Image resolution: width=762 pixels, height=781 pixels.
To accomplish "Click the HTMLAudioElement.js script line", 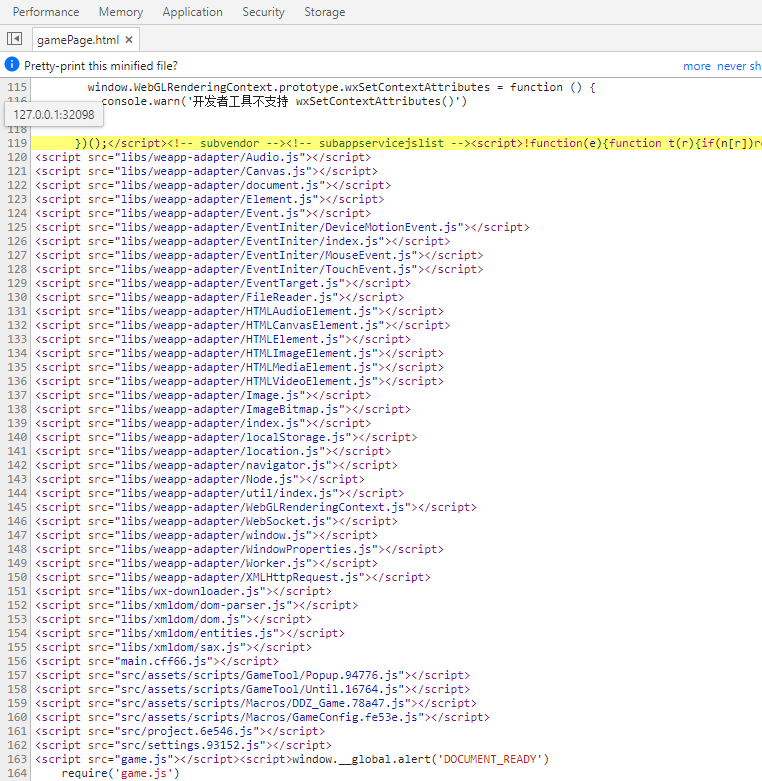I will click(x=239, y=311).
